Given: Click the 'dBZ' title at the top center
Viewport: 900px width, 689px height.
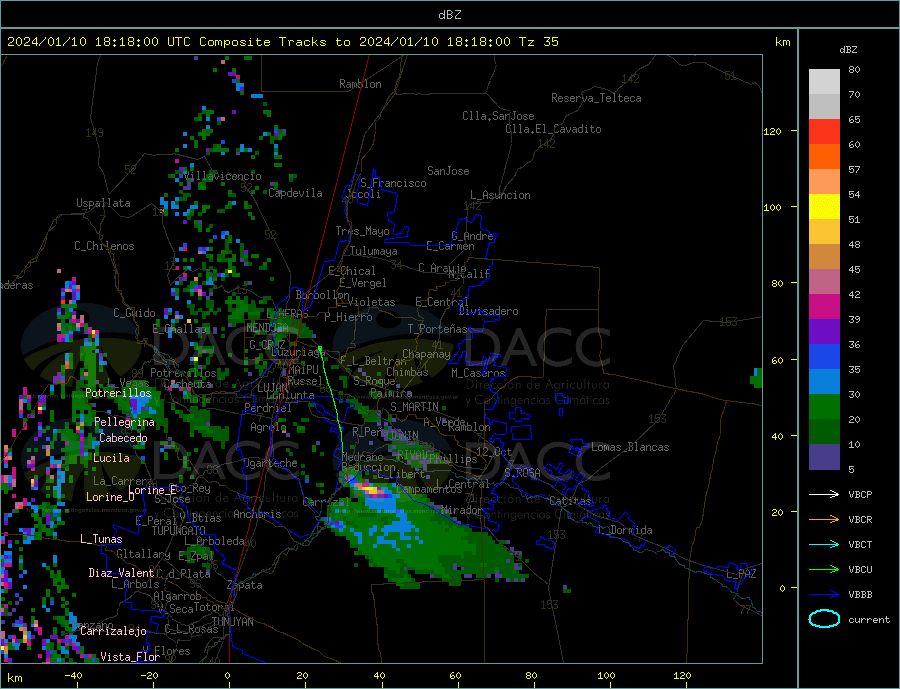Looking at the screenshot, I should tap(449, 15).
